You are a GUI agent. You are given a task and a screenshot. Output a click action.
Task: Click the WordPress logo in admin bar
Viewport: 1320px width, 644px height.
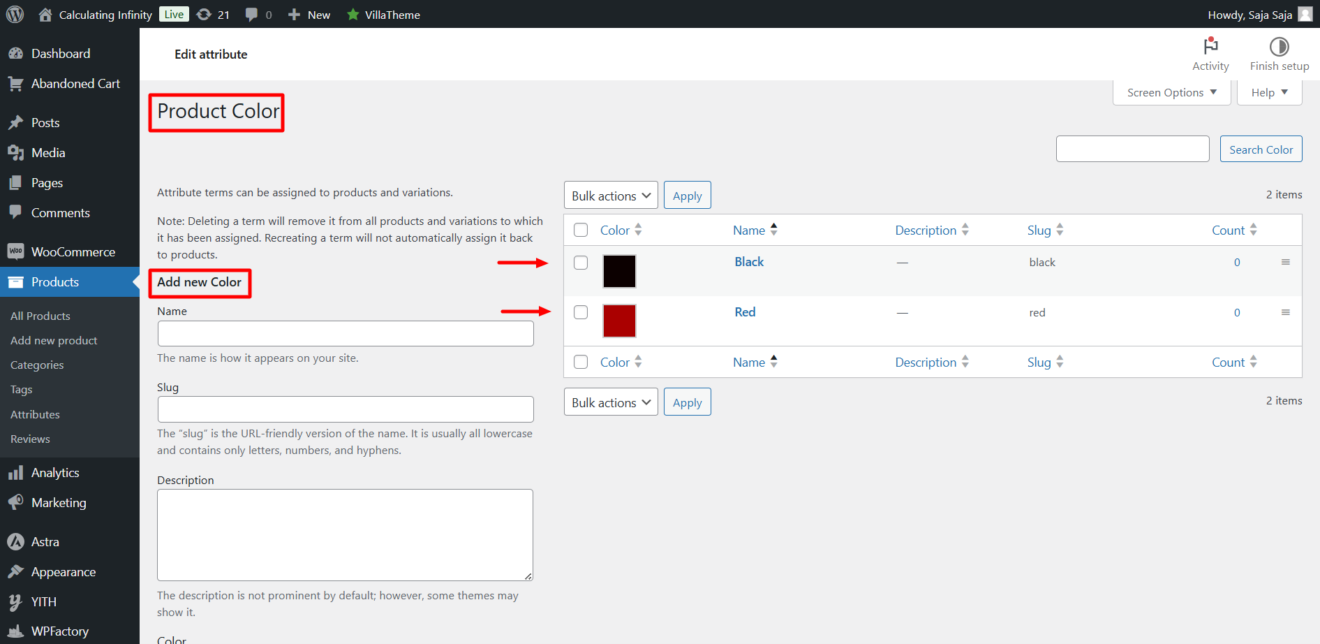(15, 14)
